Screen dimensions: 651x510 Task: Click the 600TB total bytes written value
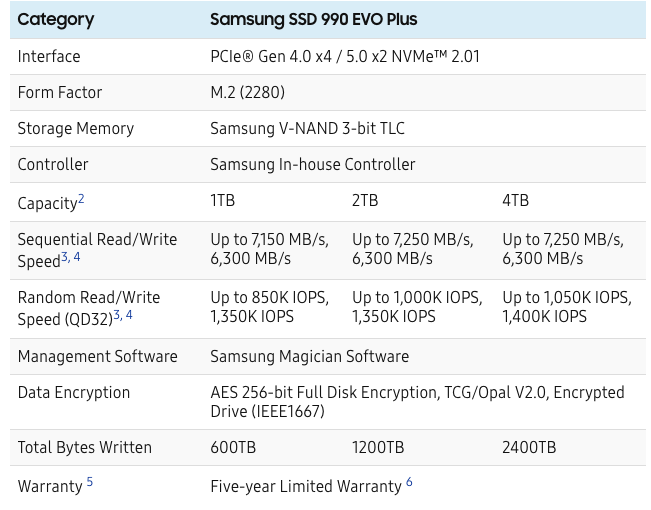[233, 448]
